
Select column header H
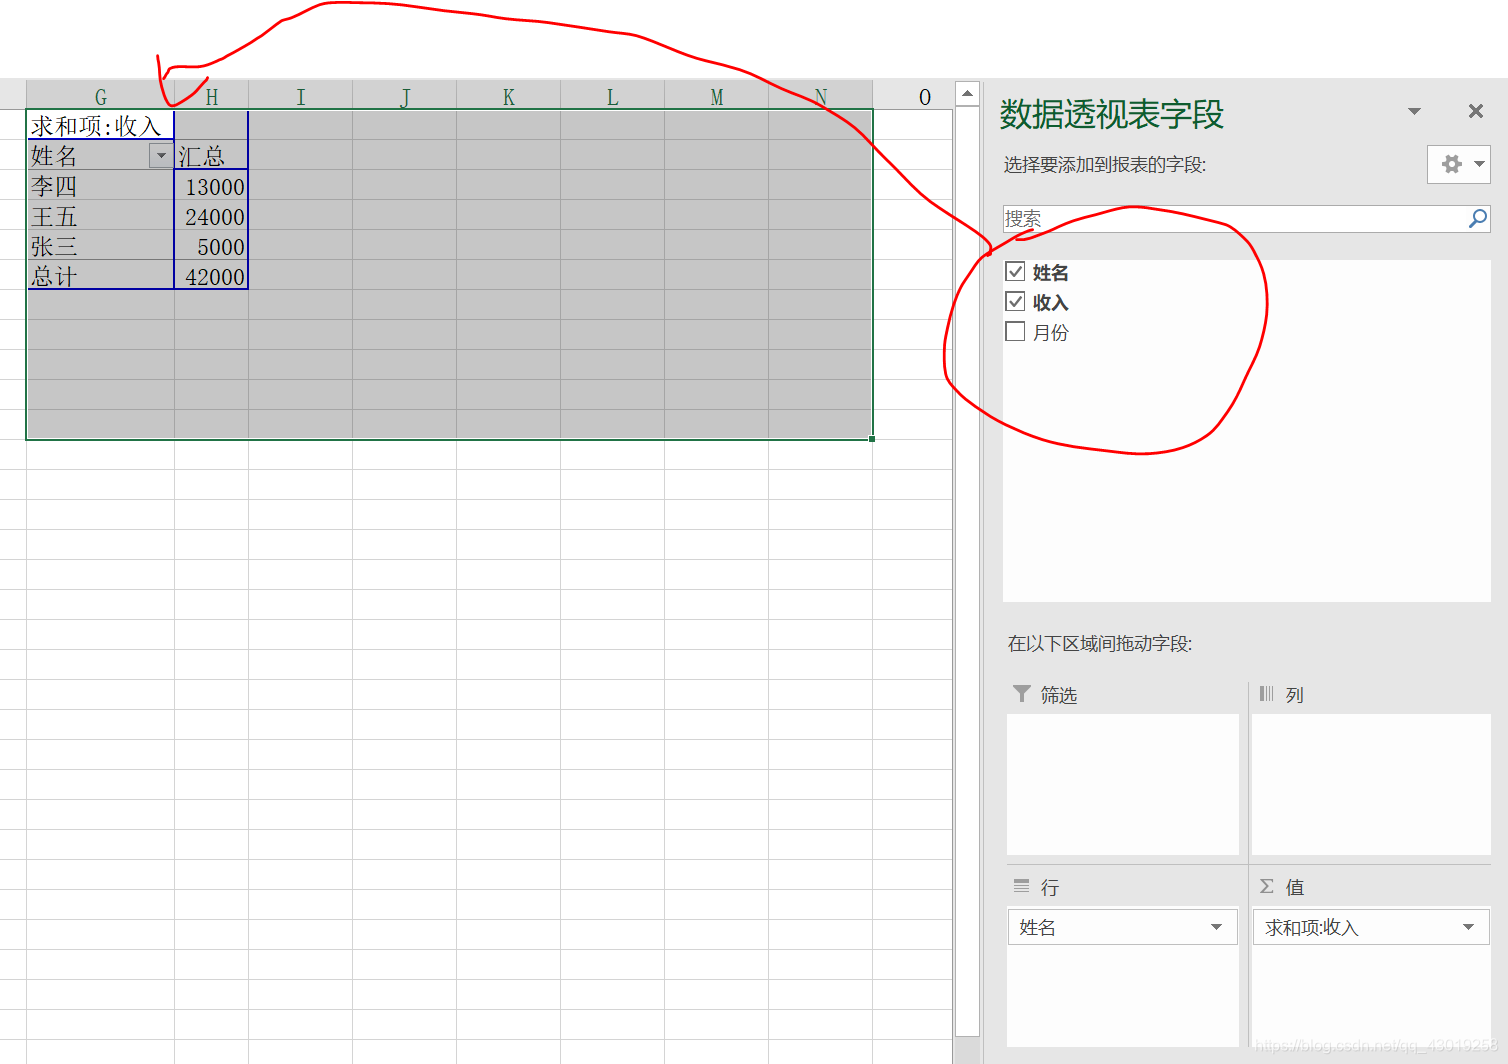211,96
